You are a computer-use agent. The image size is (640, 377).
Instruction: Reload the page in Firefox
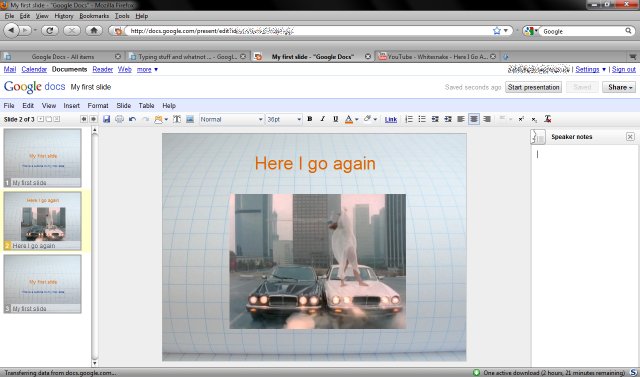point(50,31)
